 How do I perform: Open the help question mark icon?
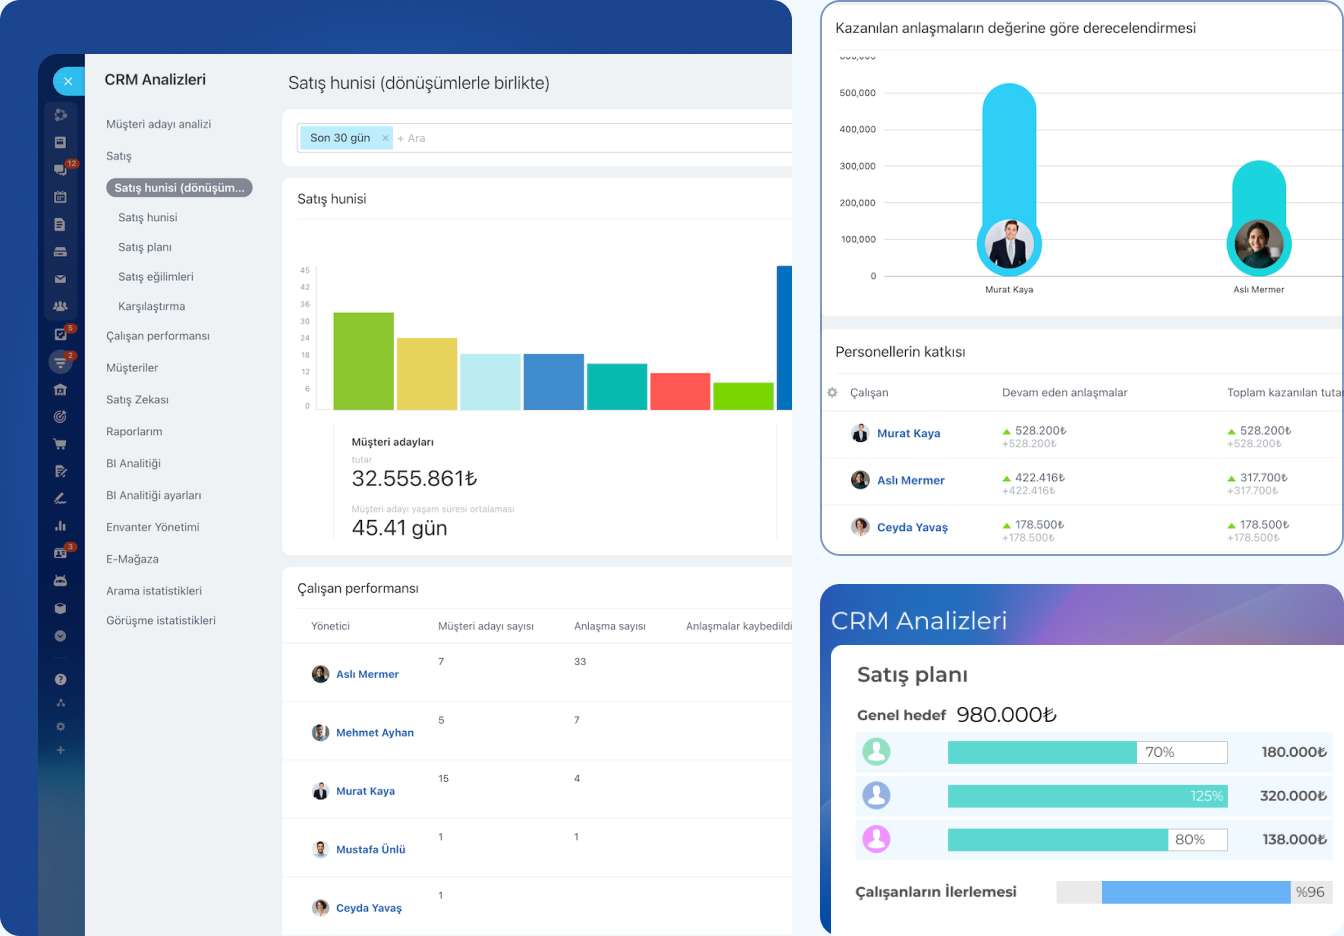pyautogui.click(x=60, y=679)
